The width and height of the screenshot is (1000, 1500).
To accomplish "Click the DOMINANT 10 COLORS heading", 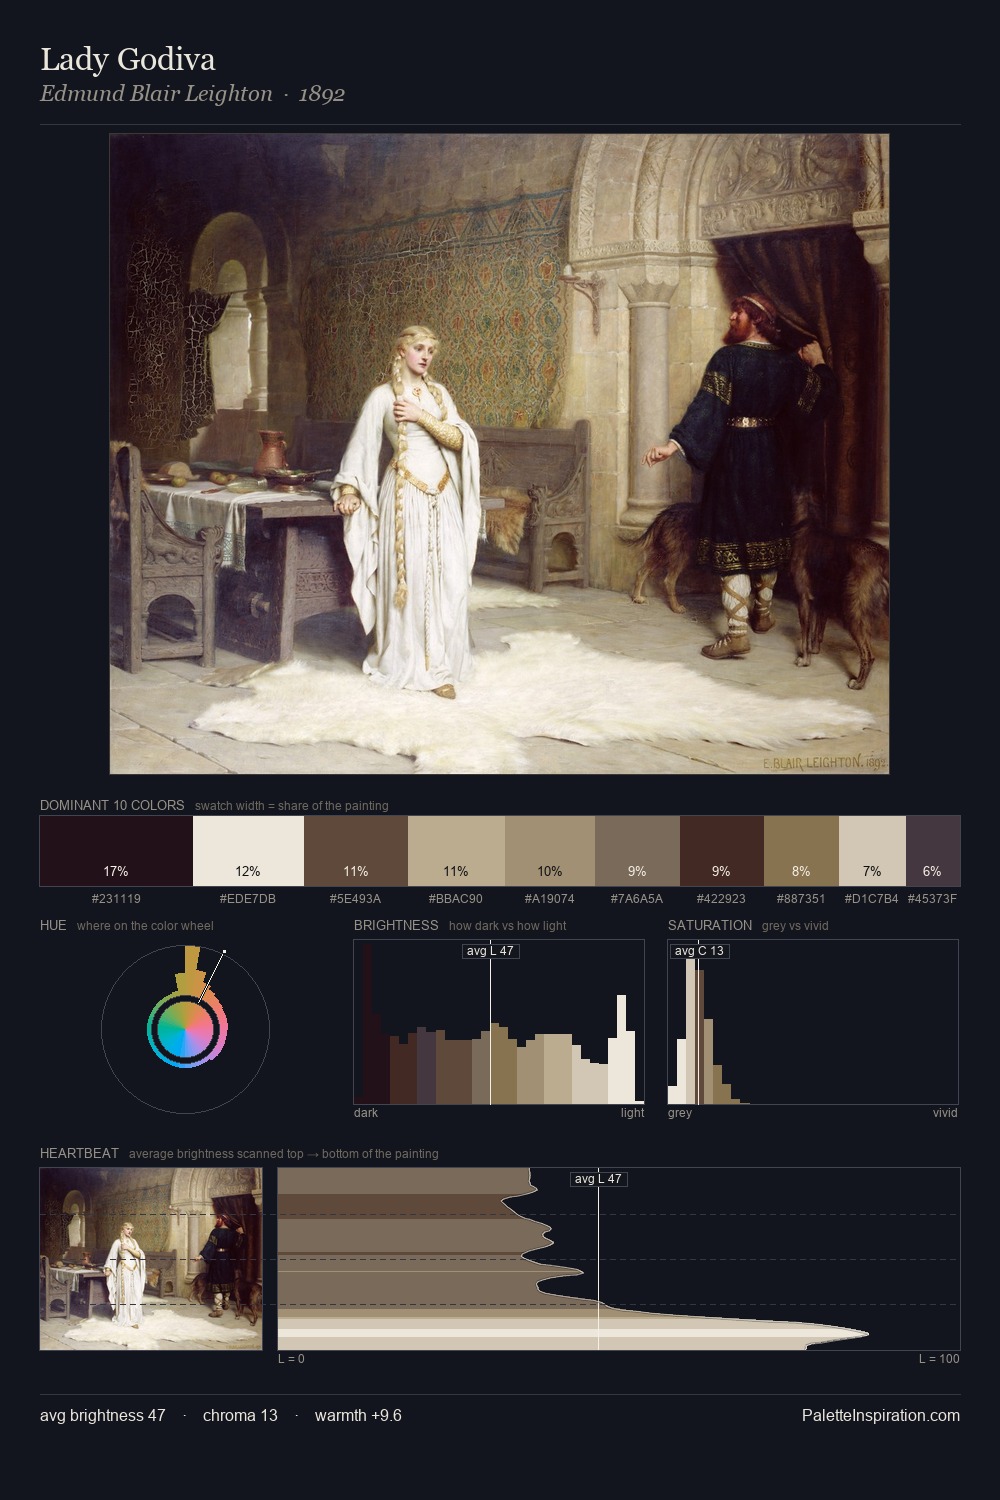I will (x=112, y=805).
